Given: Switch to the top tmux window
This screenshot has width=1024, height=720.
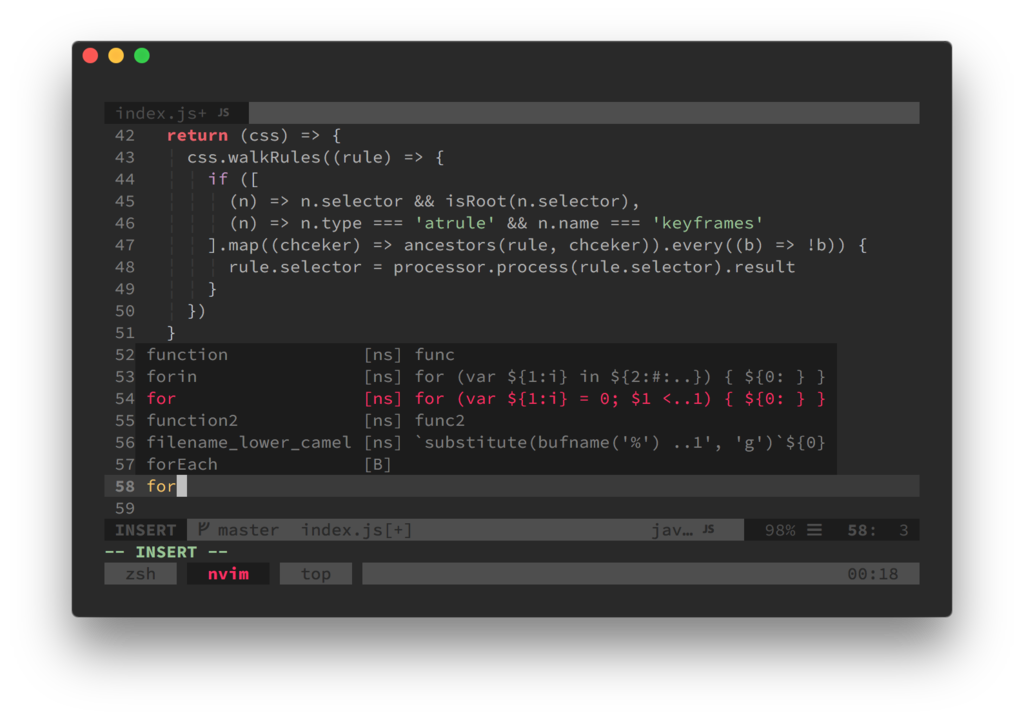Looking at the screenshot, I should click(315, 574).
